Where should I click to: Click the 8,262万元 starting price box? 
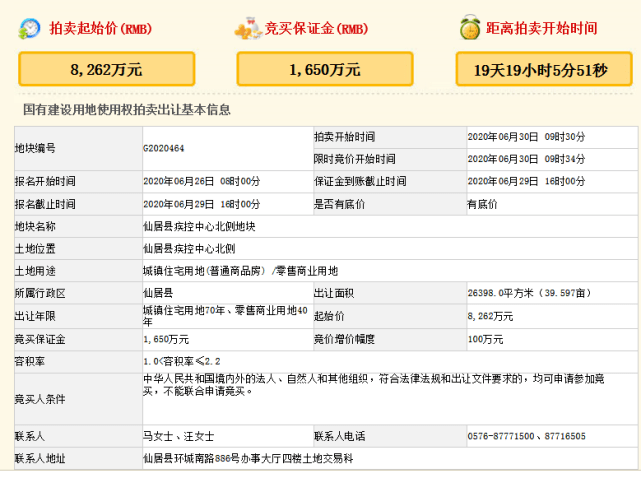point(106,69)
